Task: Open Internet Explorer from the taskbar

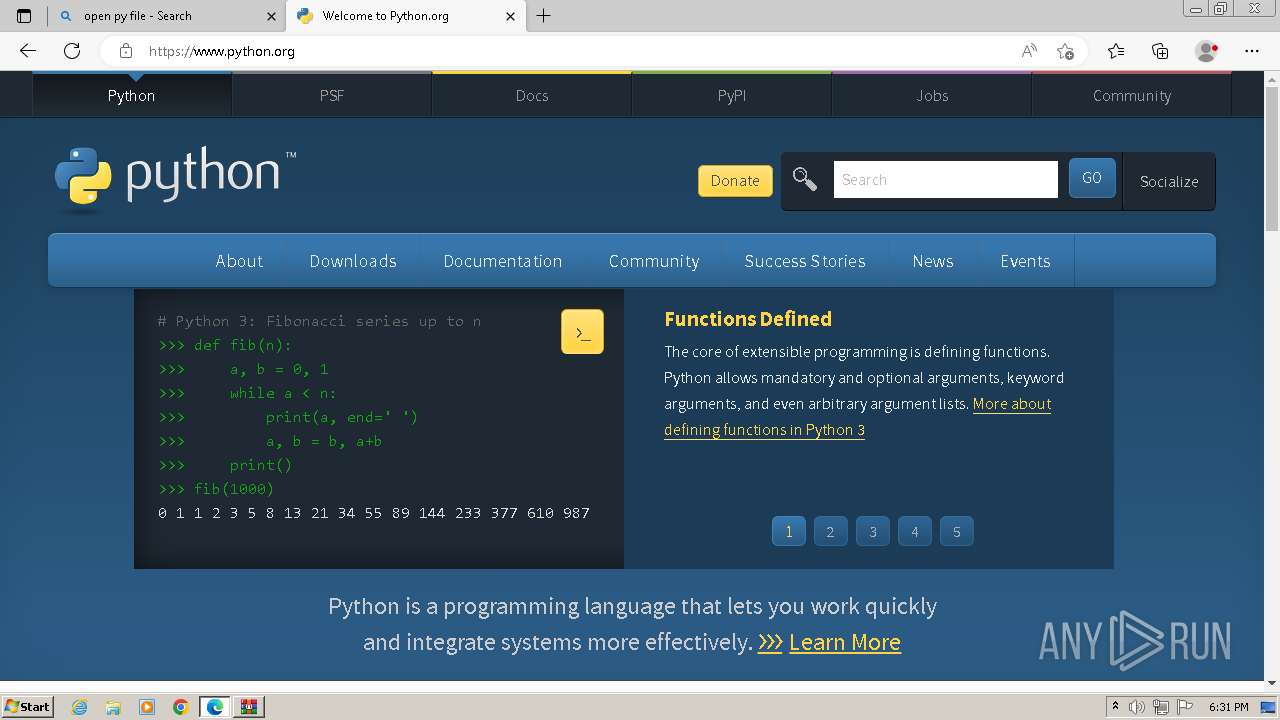Action: (x=79, y=707)
